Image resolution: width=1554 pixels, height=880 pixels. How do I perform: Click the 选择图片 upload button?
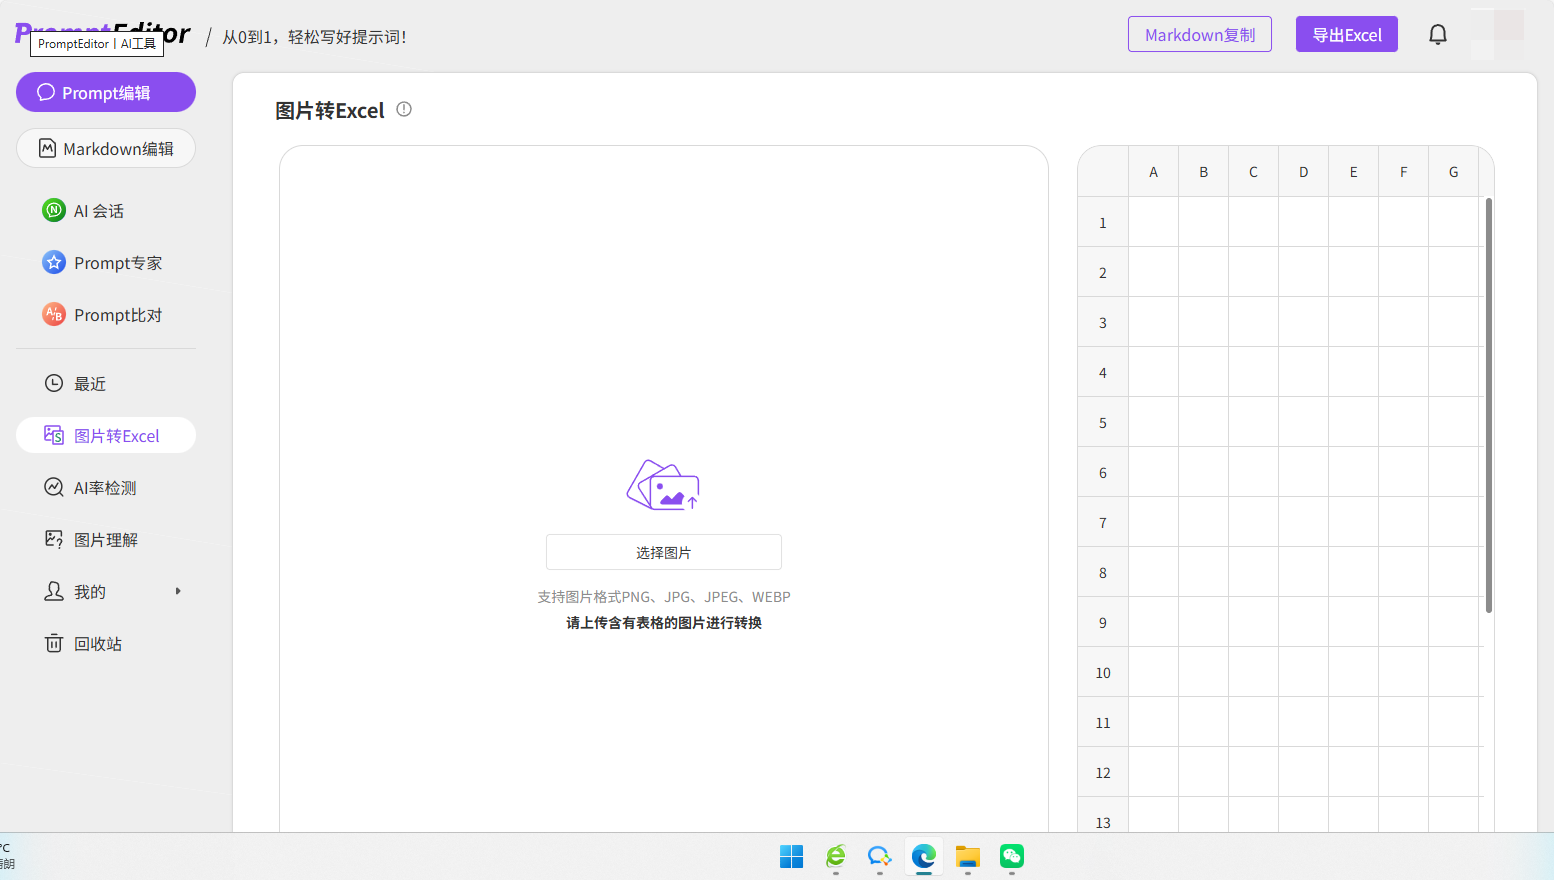(662, 551)
